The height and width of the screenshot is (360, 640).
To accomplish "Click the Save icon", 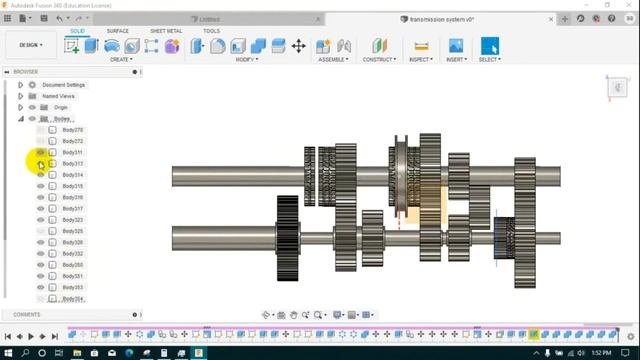I will point(44,18).
